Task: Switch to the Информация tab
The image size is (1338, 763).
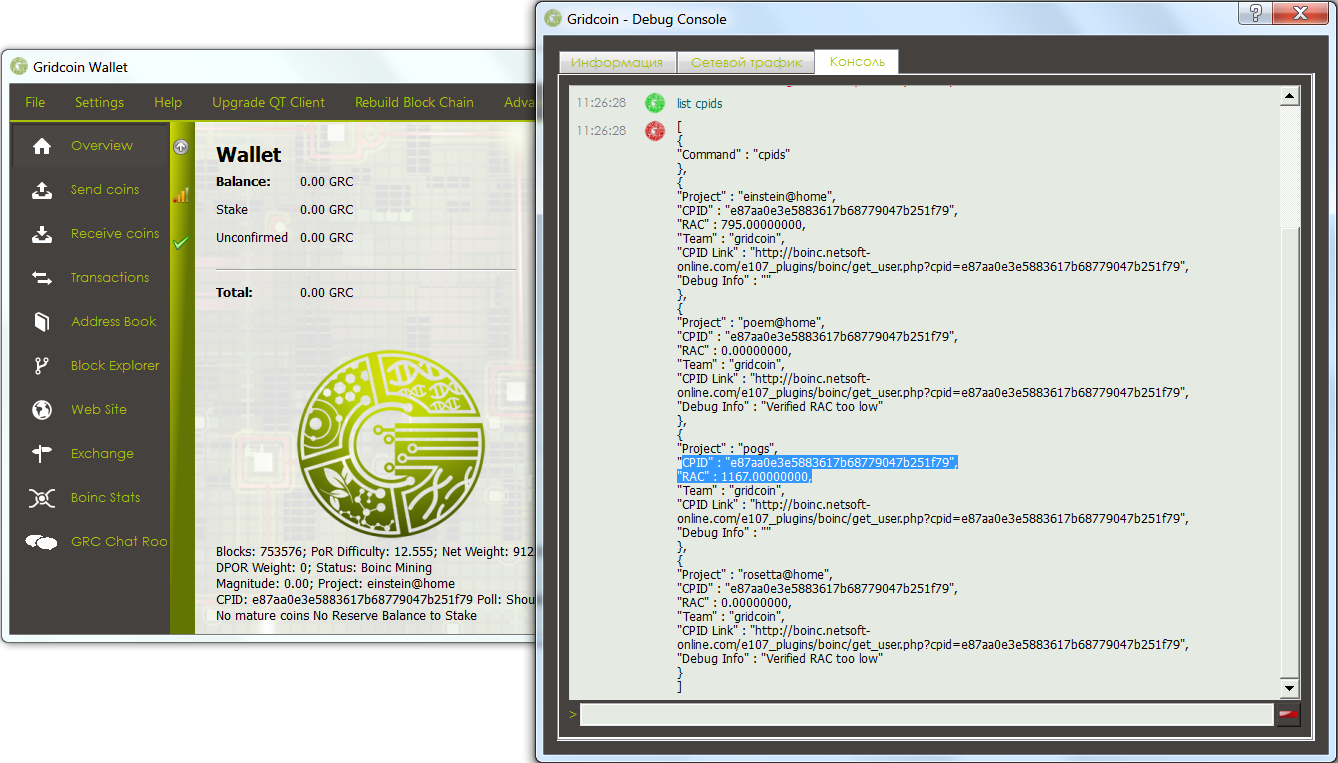Action: tap(617, 62)
